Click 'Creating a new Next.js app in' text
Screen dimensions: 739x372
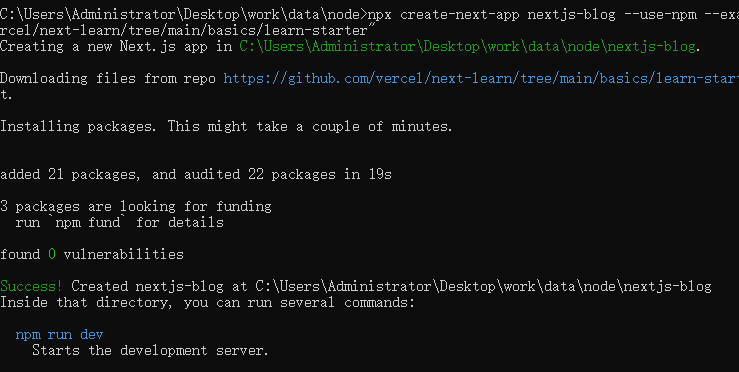[116, 46]
